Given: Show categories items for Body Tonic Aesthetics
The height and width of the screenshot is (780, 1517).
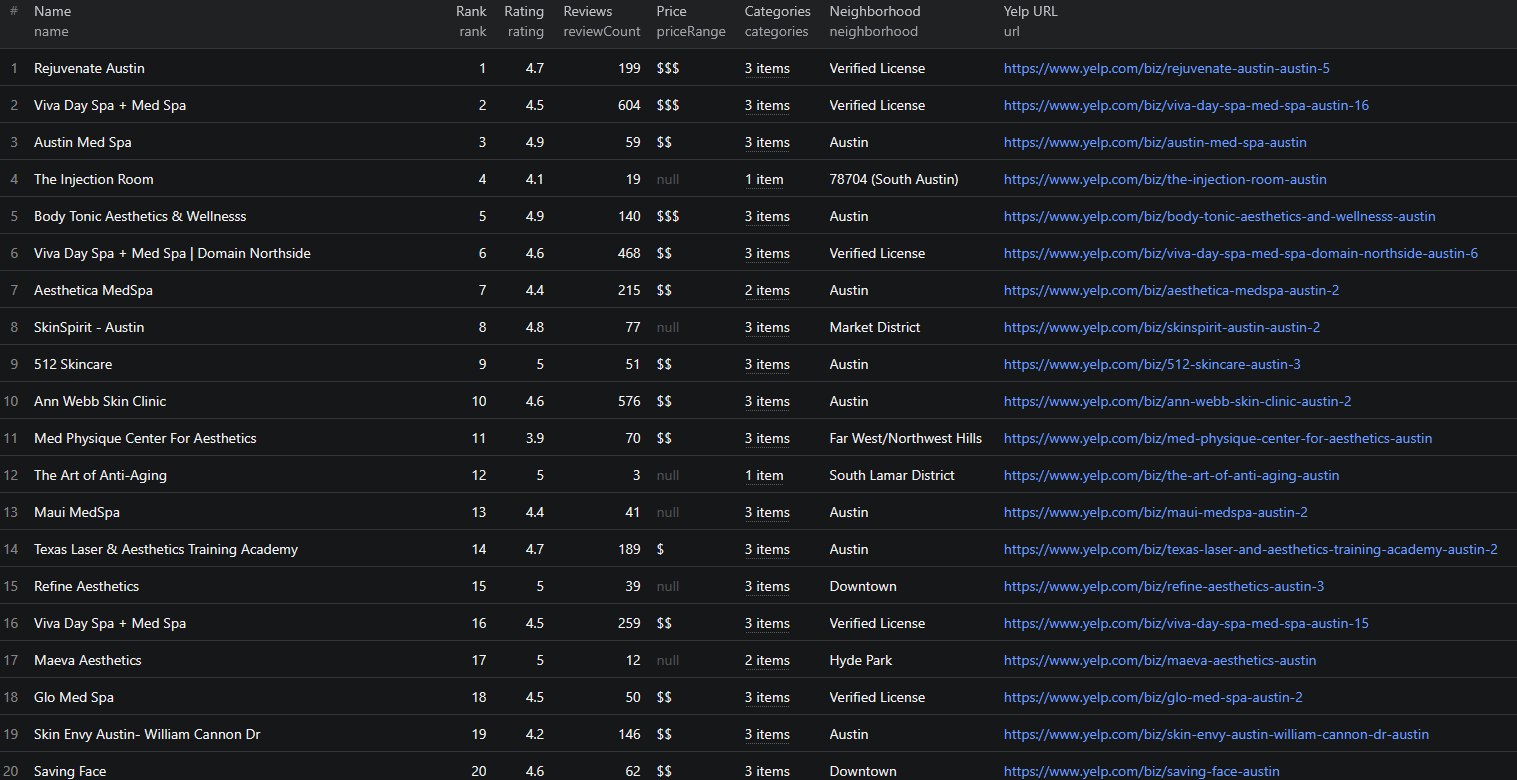Looking at the screenshot, I should point(767,216).
